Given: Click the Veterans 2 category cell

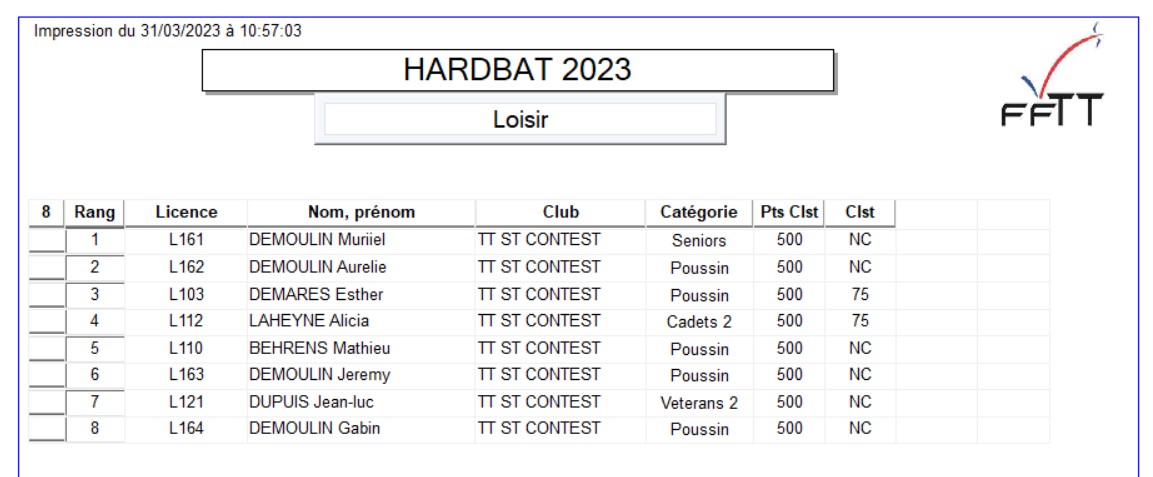Looking at the screenshot, I should coord(699,404).
